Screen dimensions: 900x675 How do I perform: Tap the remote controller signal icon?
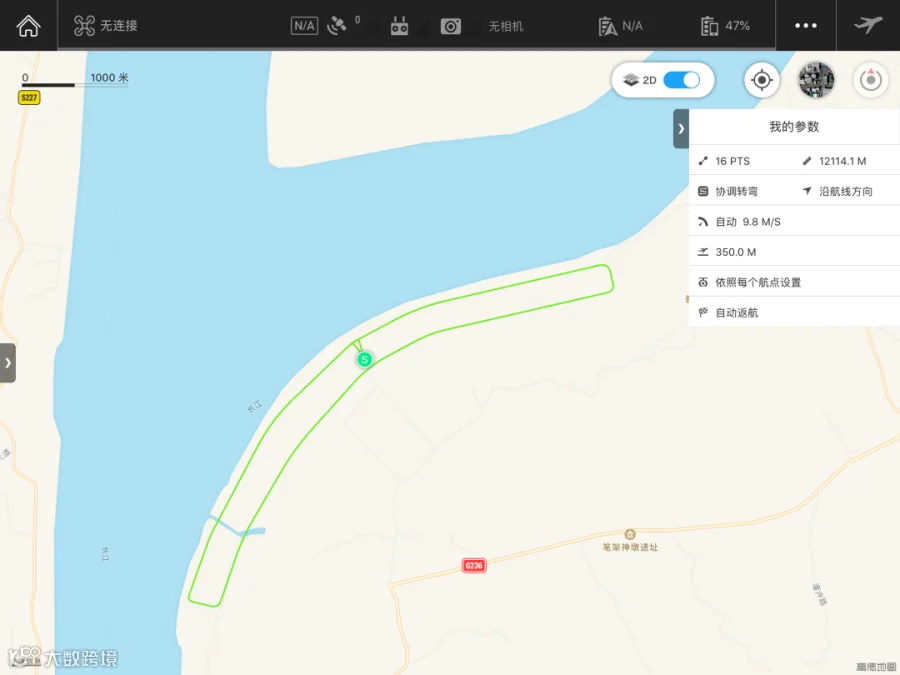pyautogui.click(x=399, y=26)
